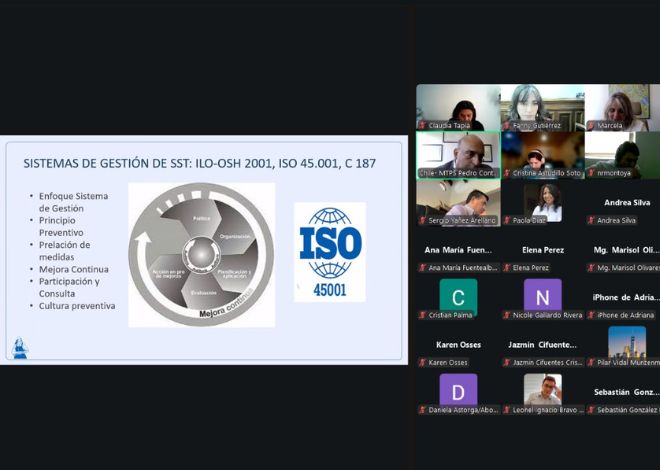Select Leonel Ignacio Bravo's photo tile
The width and height of the screenshot is (660, 470).
tap(542, 390)
